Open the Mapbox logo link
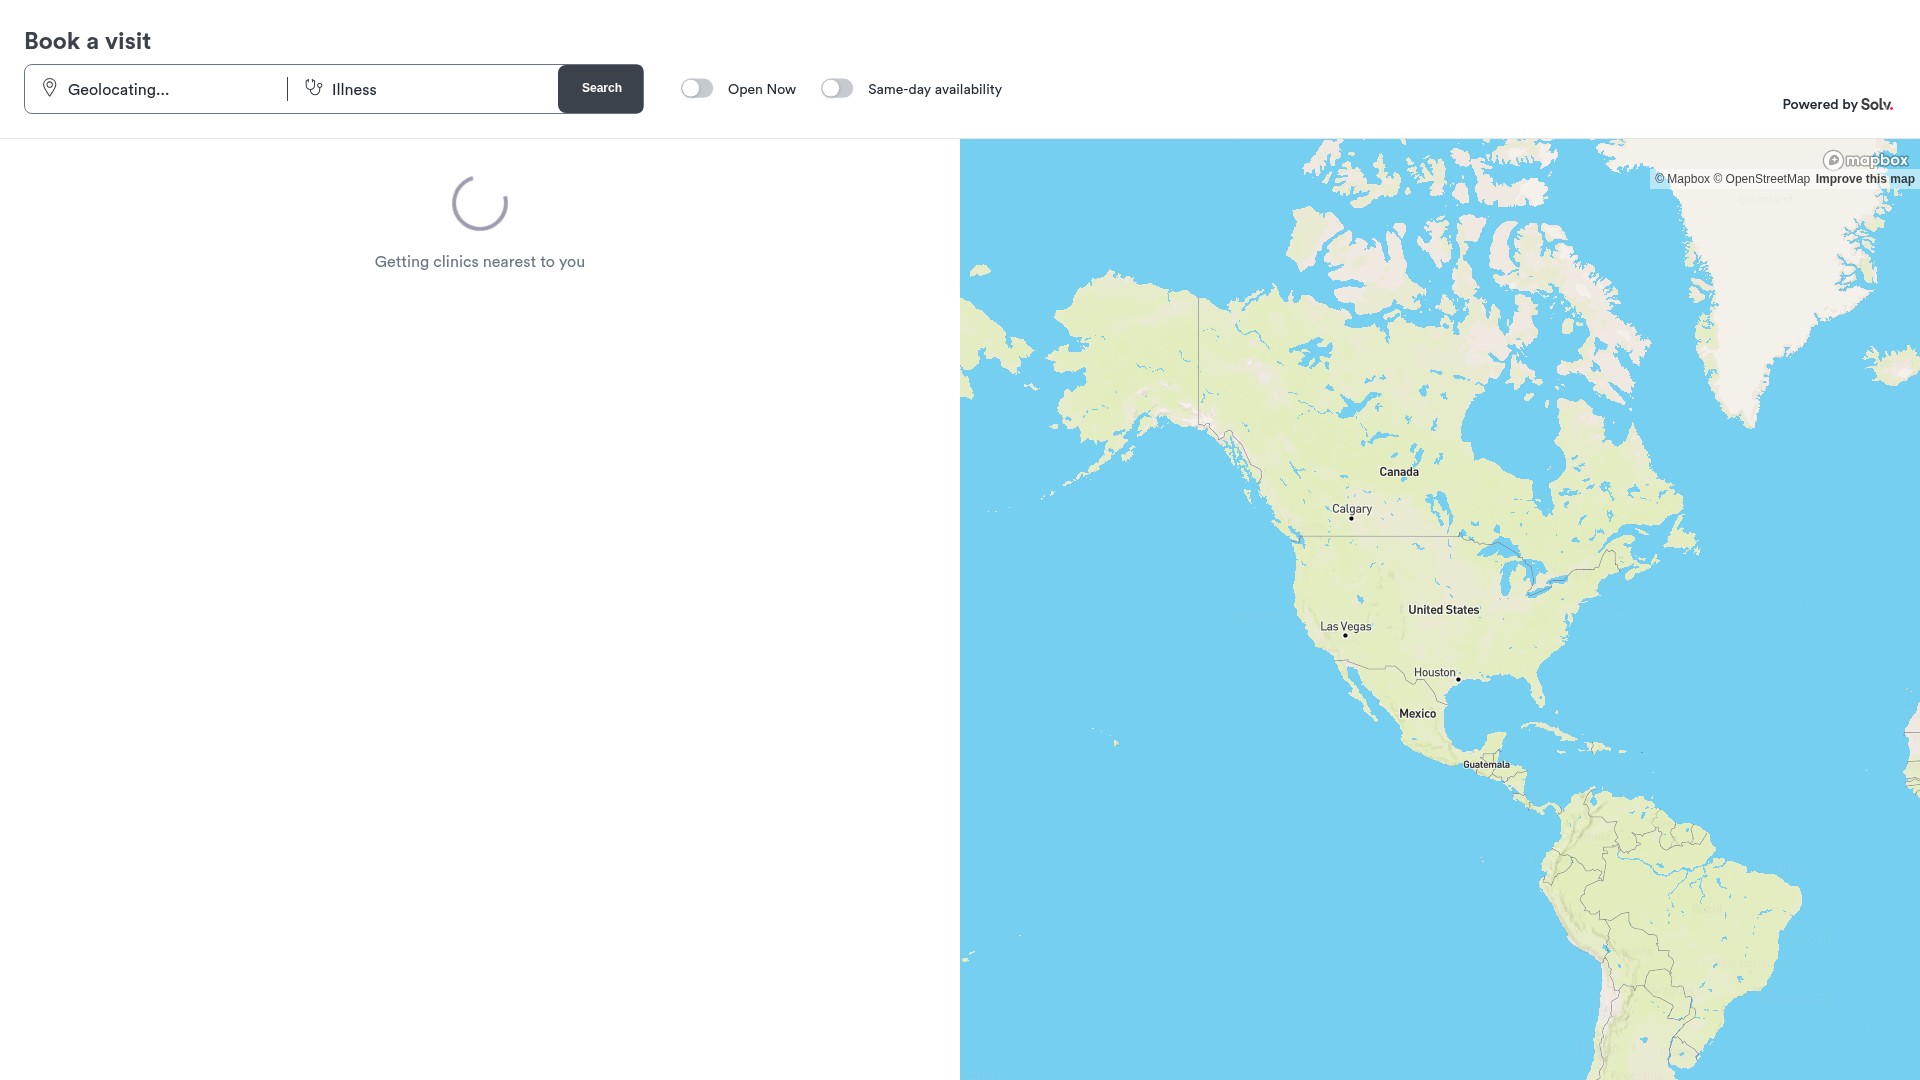1920x1080 pixels. (1865, 160)
